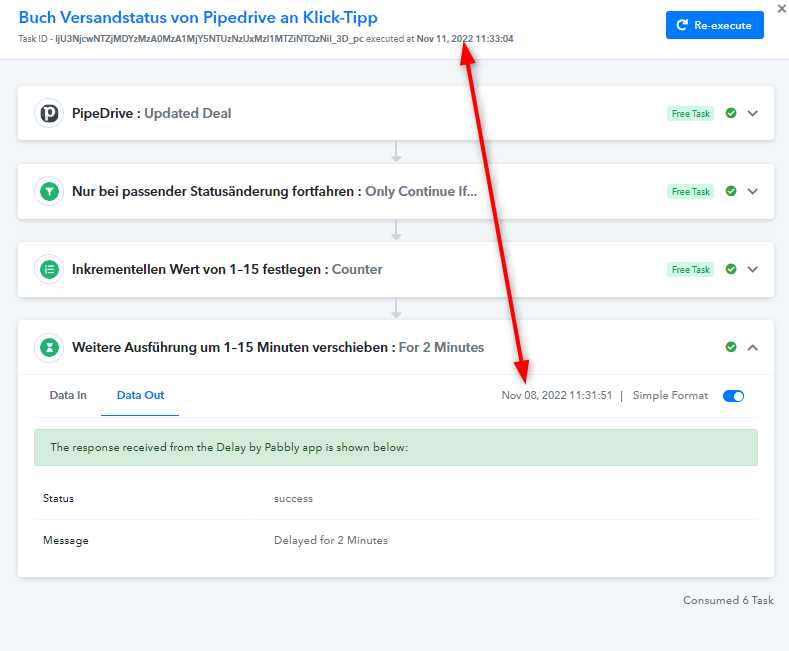Expand the Only Continue If step
789x651 pixels.
point(752,191)
